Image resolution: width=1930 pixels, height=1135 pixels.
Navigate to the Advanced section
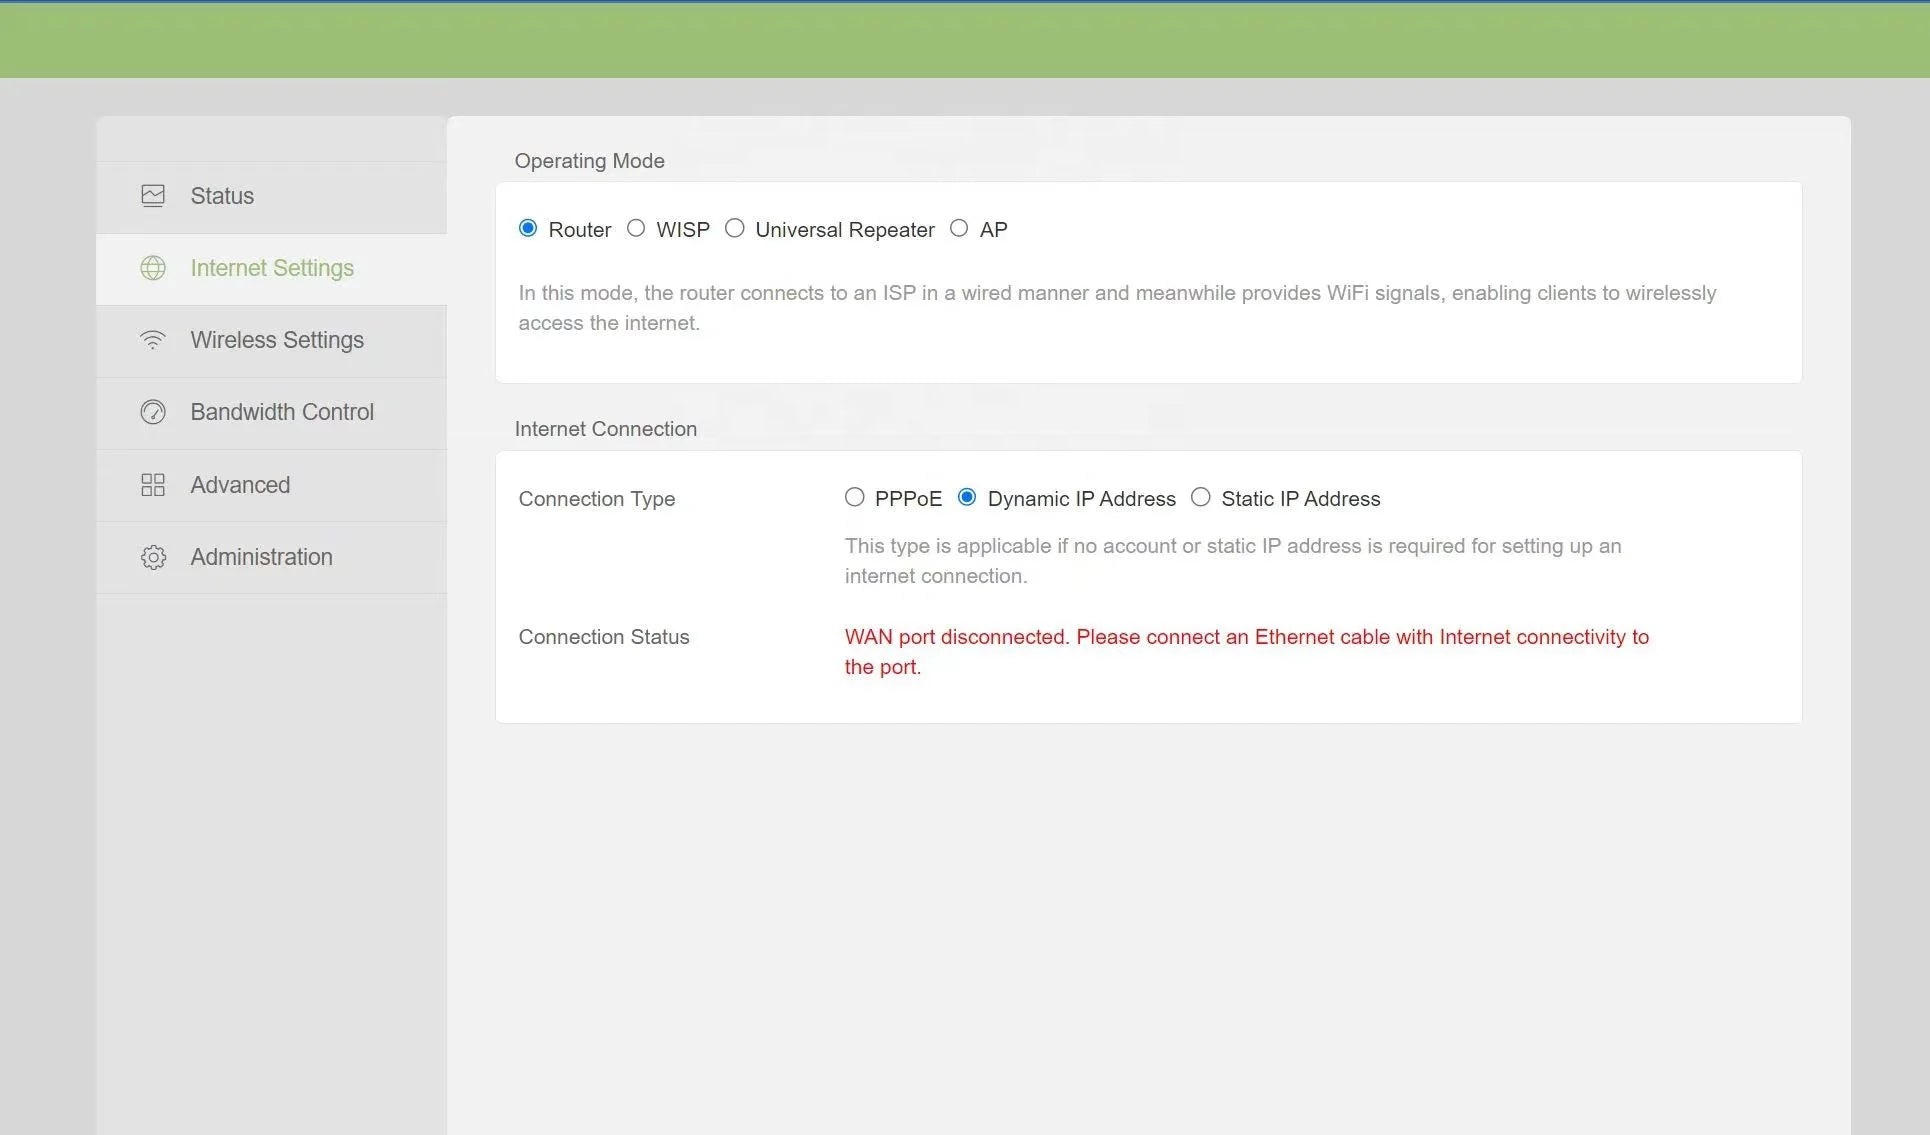pos(271,485)
